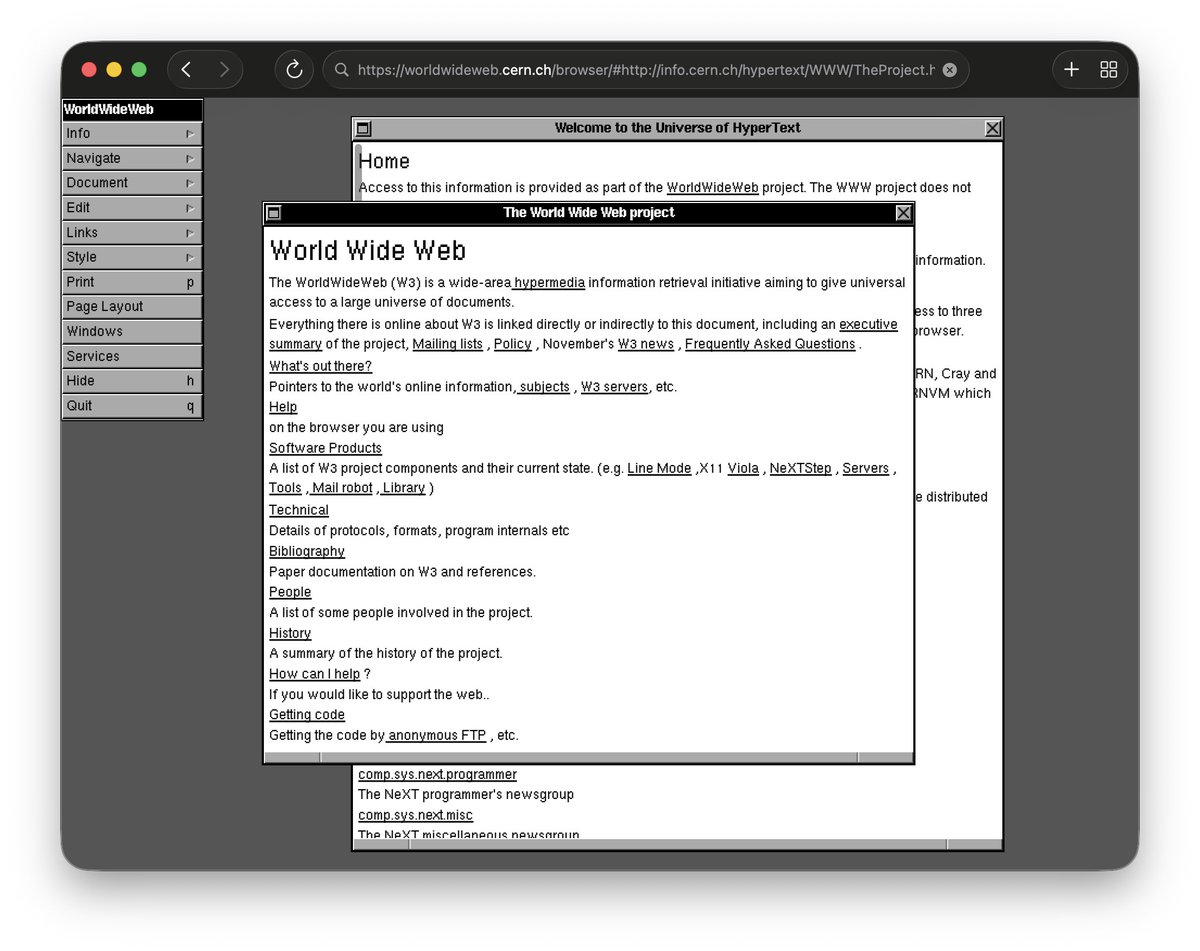Open the Line Mode link
Viewport: 1200px width, 951px height.
point(659,468)
